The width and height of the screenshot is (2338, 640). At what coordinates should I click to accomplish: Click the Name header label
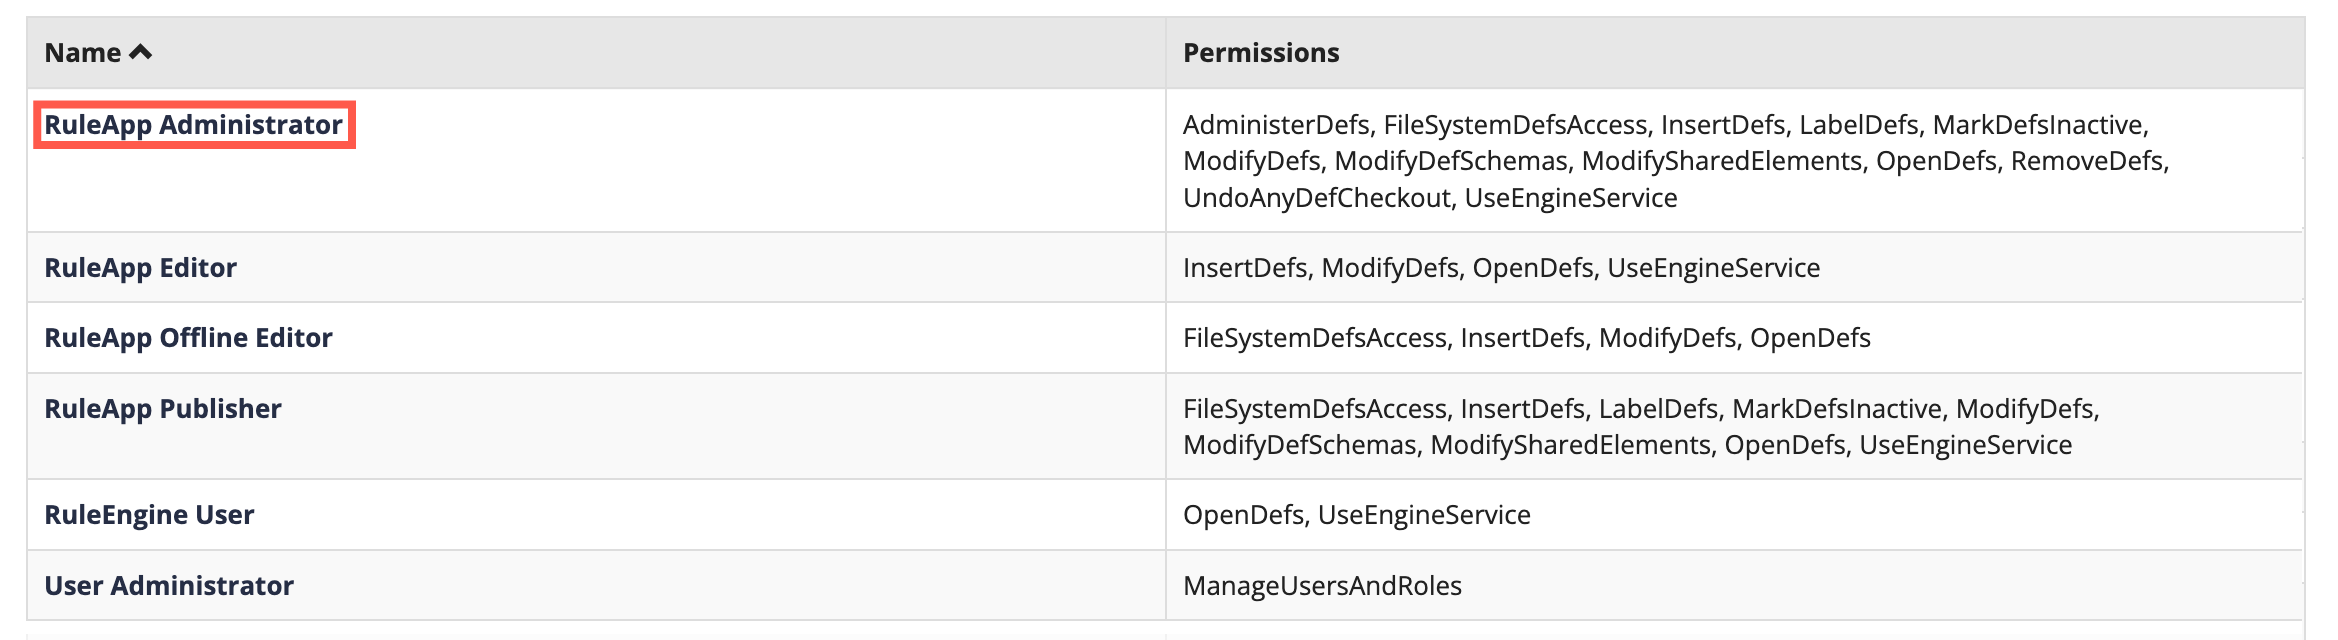point(85,53)
